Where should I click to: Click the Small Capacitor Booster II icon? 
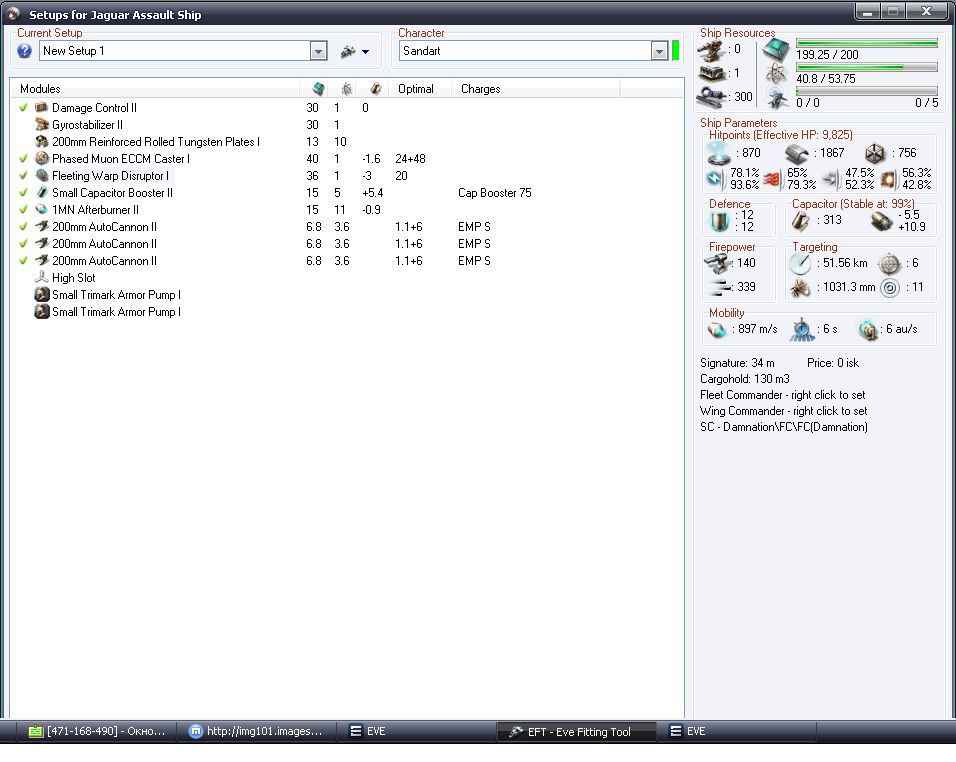coord(41,193)
